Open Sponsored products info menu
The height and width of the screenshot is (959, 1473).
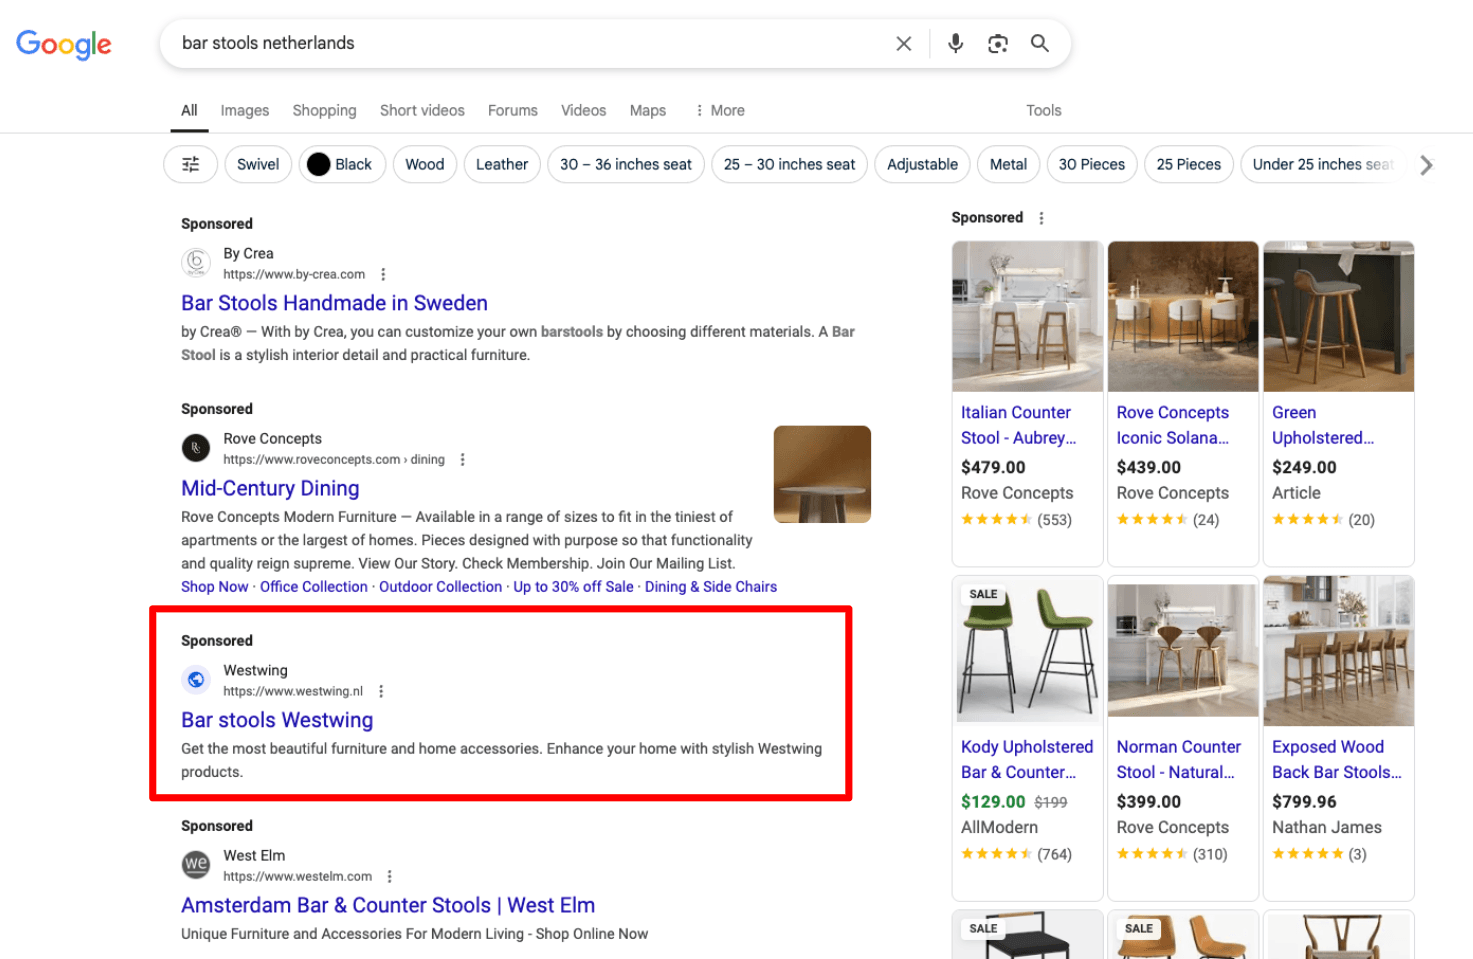(x=1041, y=218)
